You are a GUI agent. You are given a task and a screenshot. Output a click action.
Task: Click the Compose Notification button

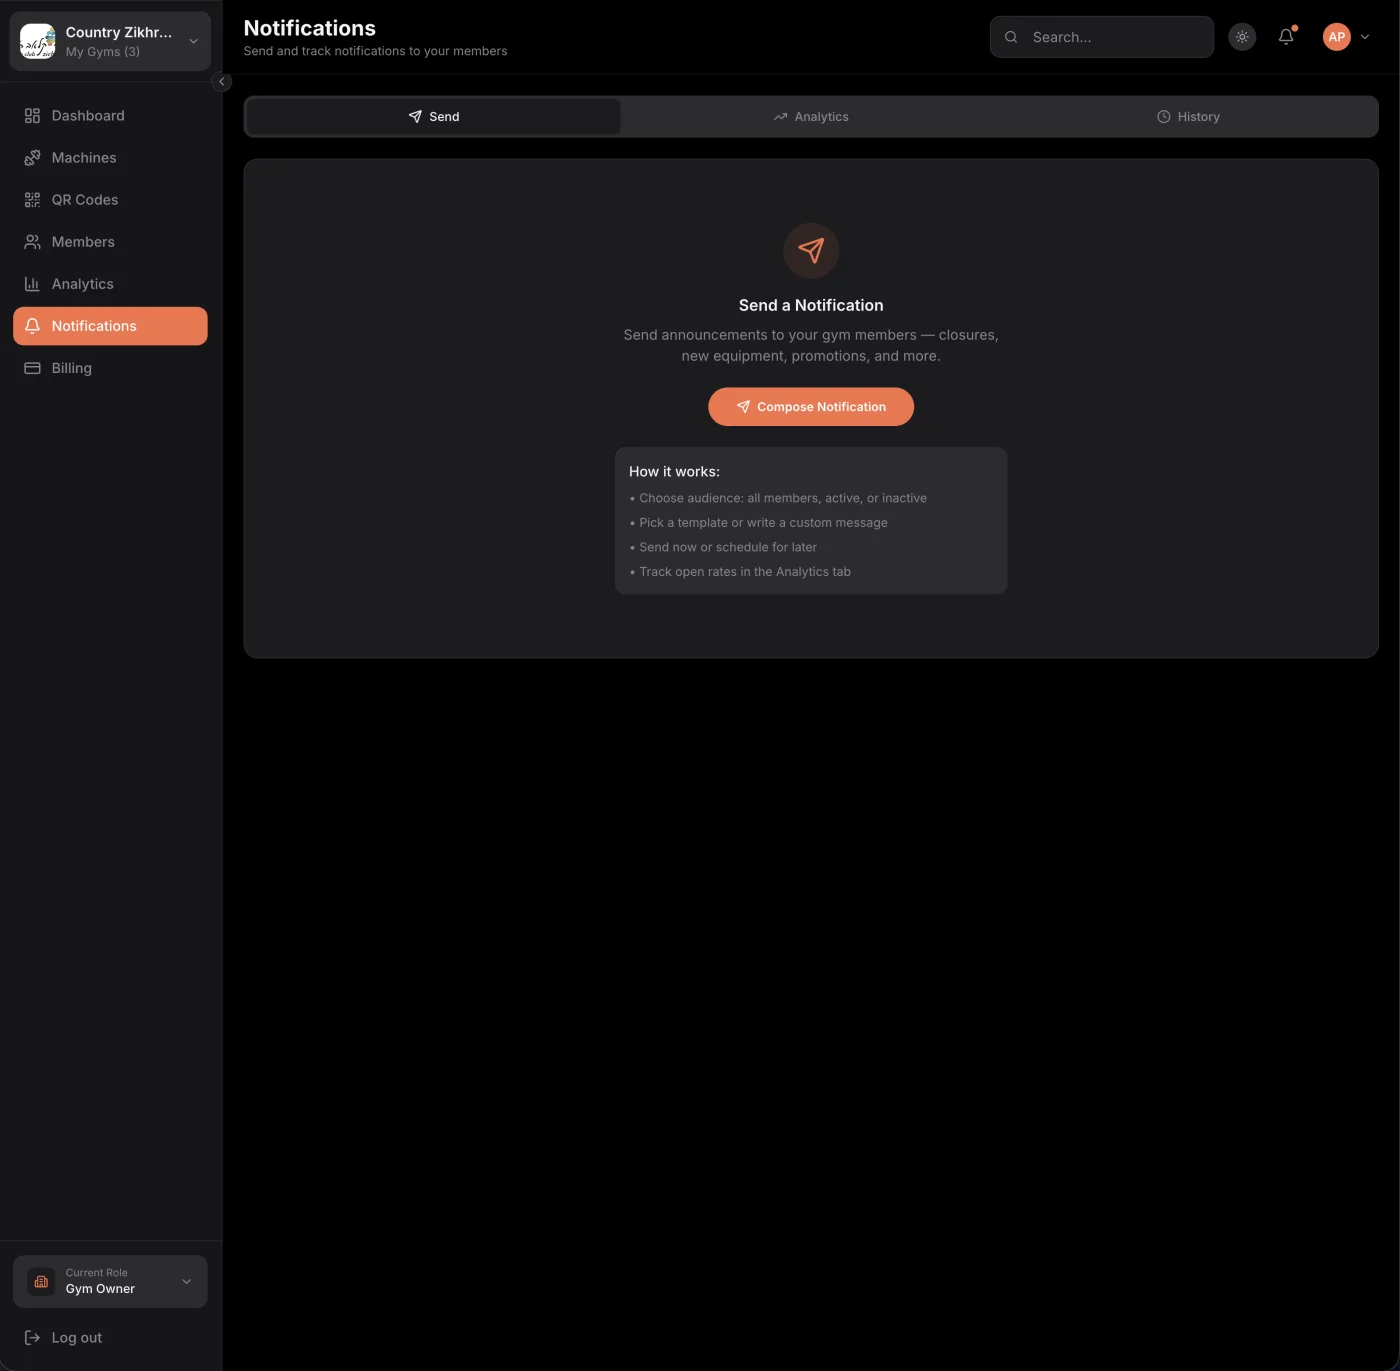tap(811, 407)
